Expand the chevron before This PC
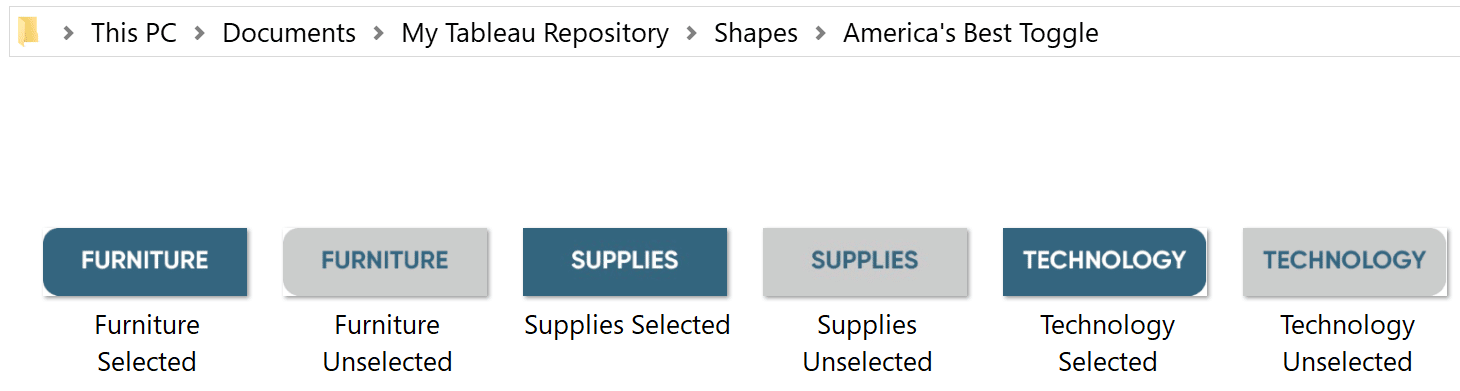1460x391 pixels. click(68, 33)
